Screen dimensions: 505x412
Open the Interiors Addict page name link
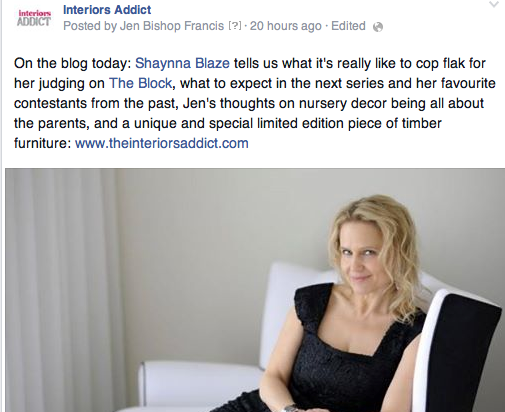tap(107, 10)
